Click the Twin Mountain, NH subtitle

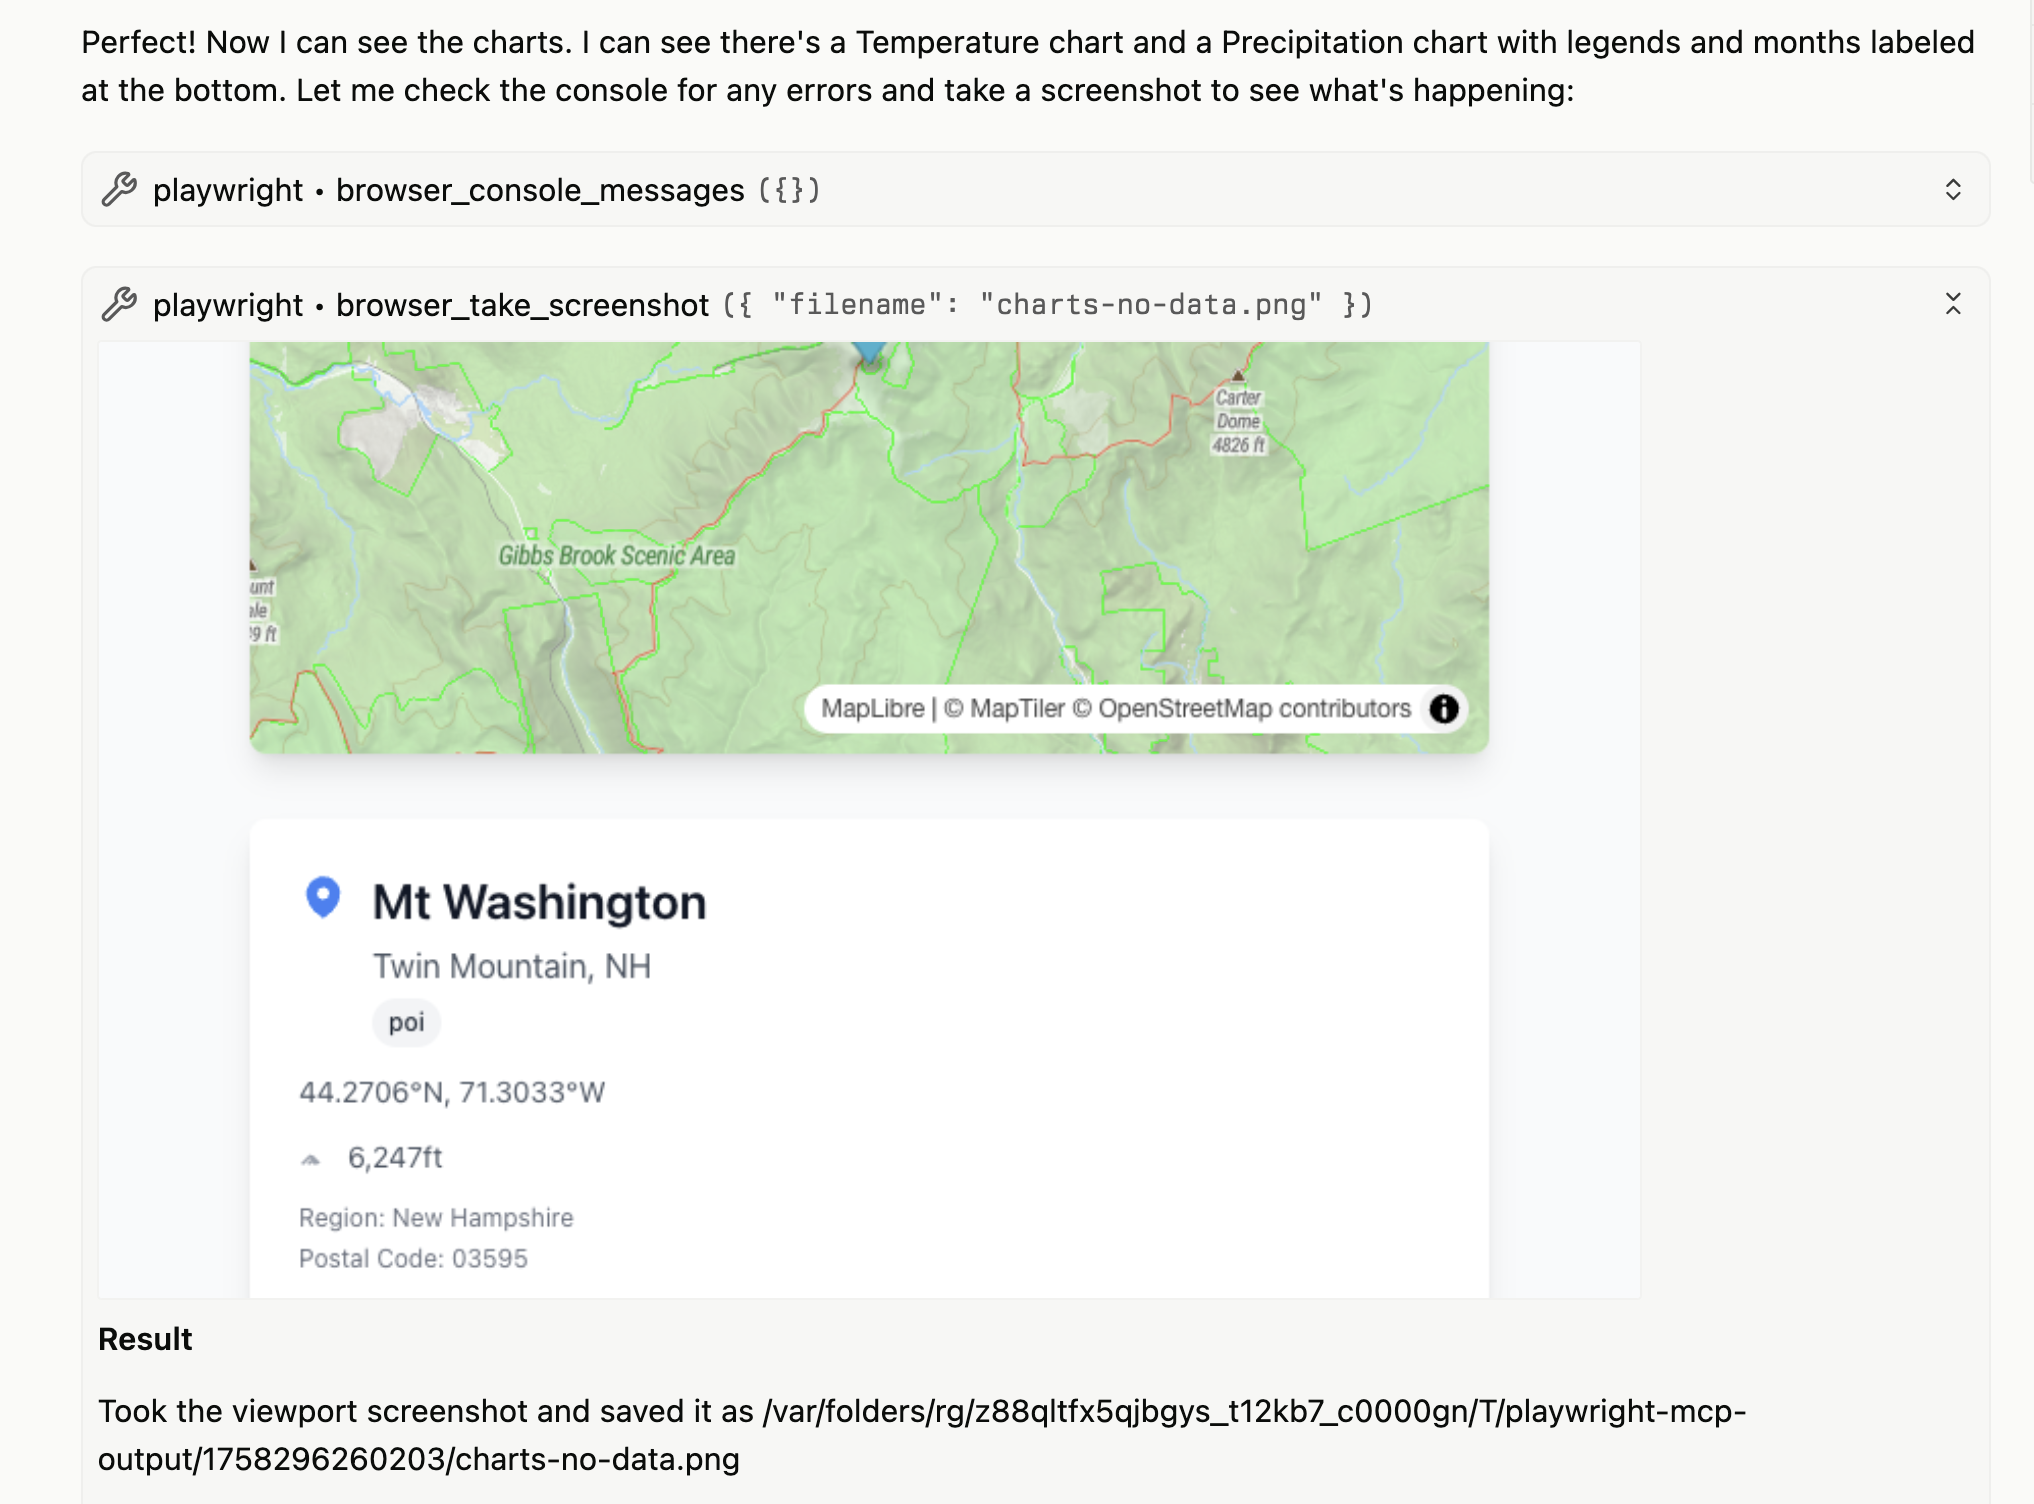click(x=511, y=966)
